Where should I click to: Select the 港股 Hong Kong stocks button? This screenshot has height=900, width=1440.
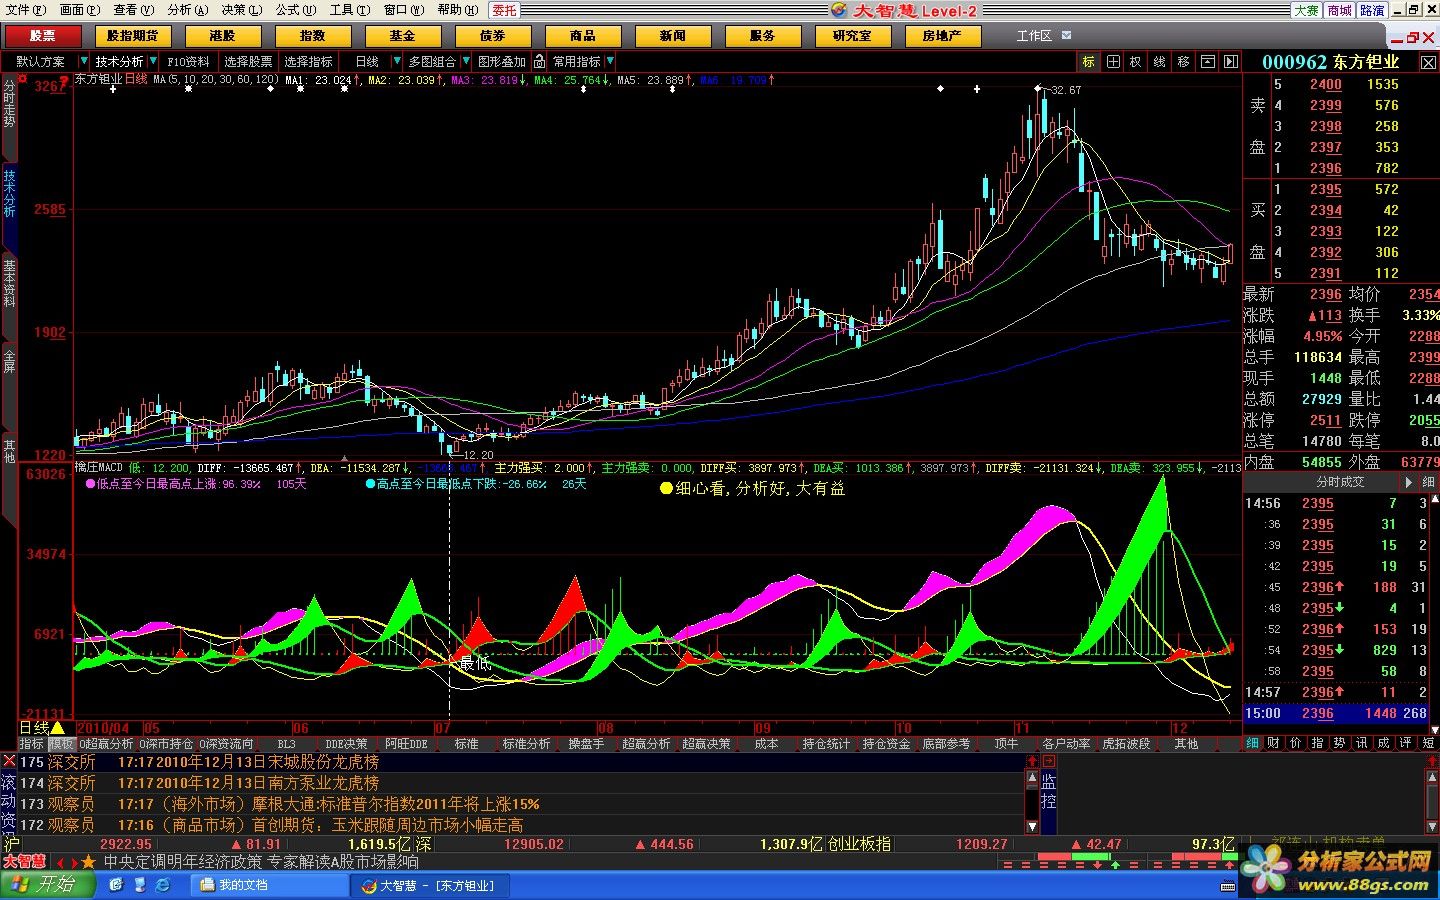click(x=223, y=36)
